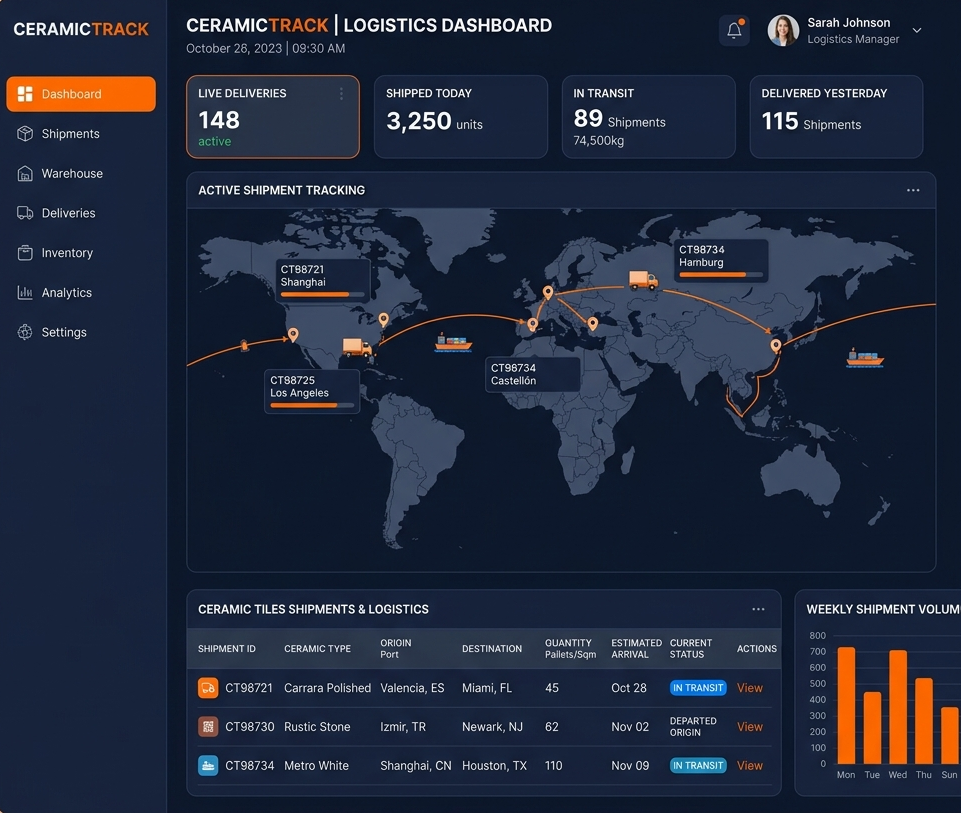Click Sarah Johnson's profile avatar
961x813 pixels.
coord(783,30)
